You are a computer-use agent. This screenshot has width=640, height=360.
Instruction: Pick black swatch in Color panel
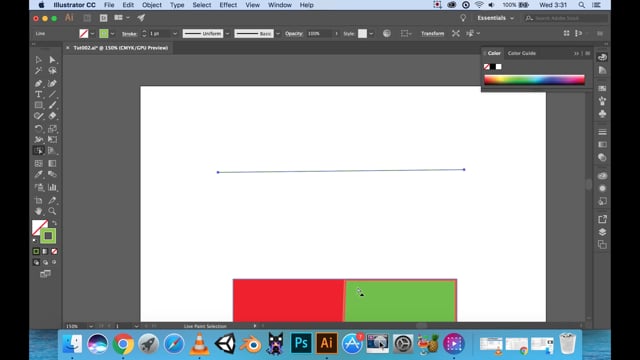coord(493,67)
